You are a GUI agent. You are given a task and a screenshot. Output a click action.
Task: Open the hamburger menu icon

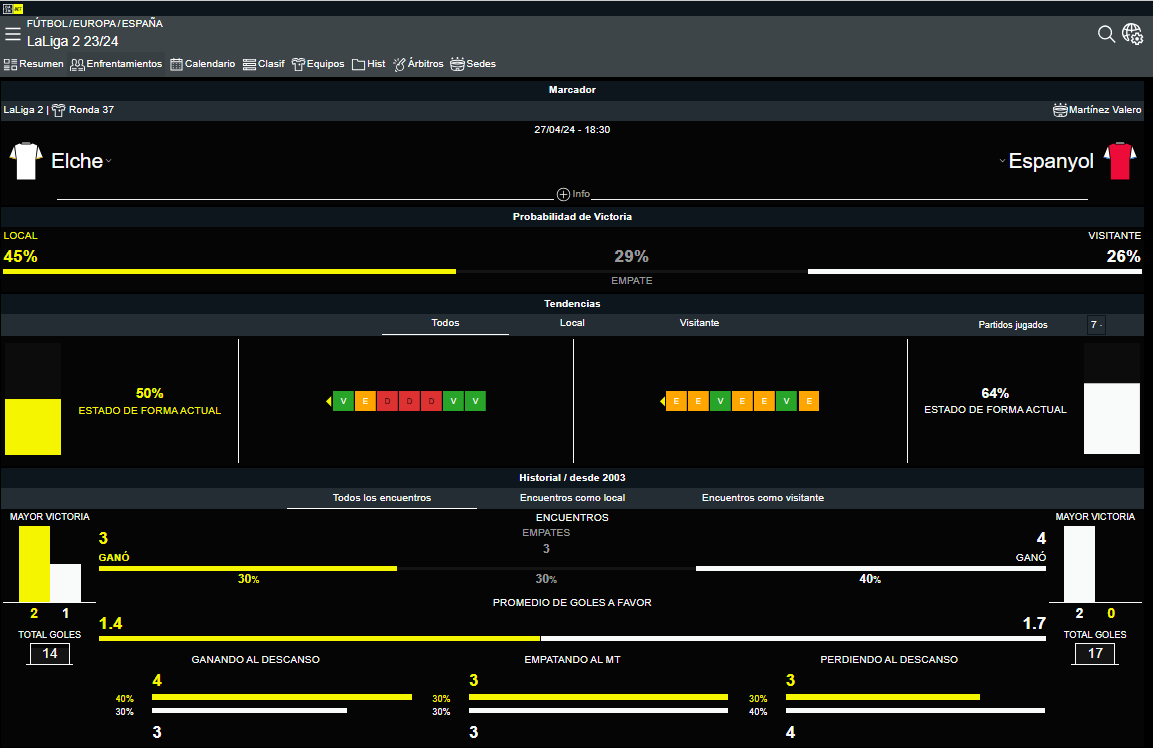[x=13, y=34]
